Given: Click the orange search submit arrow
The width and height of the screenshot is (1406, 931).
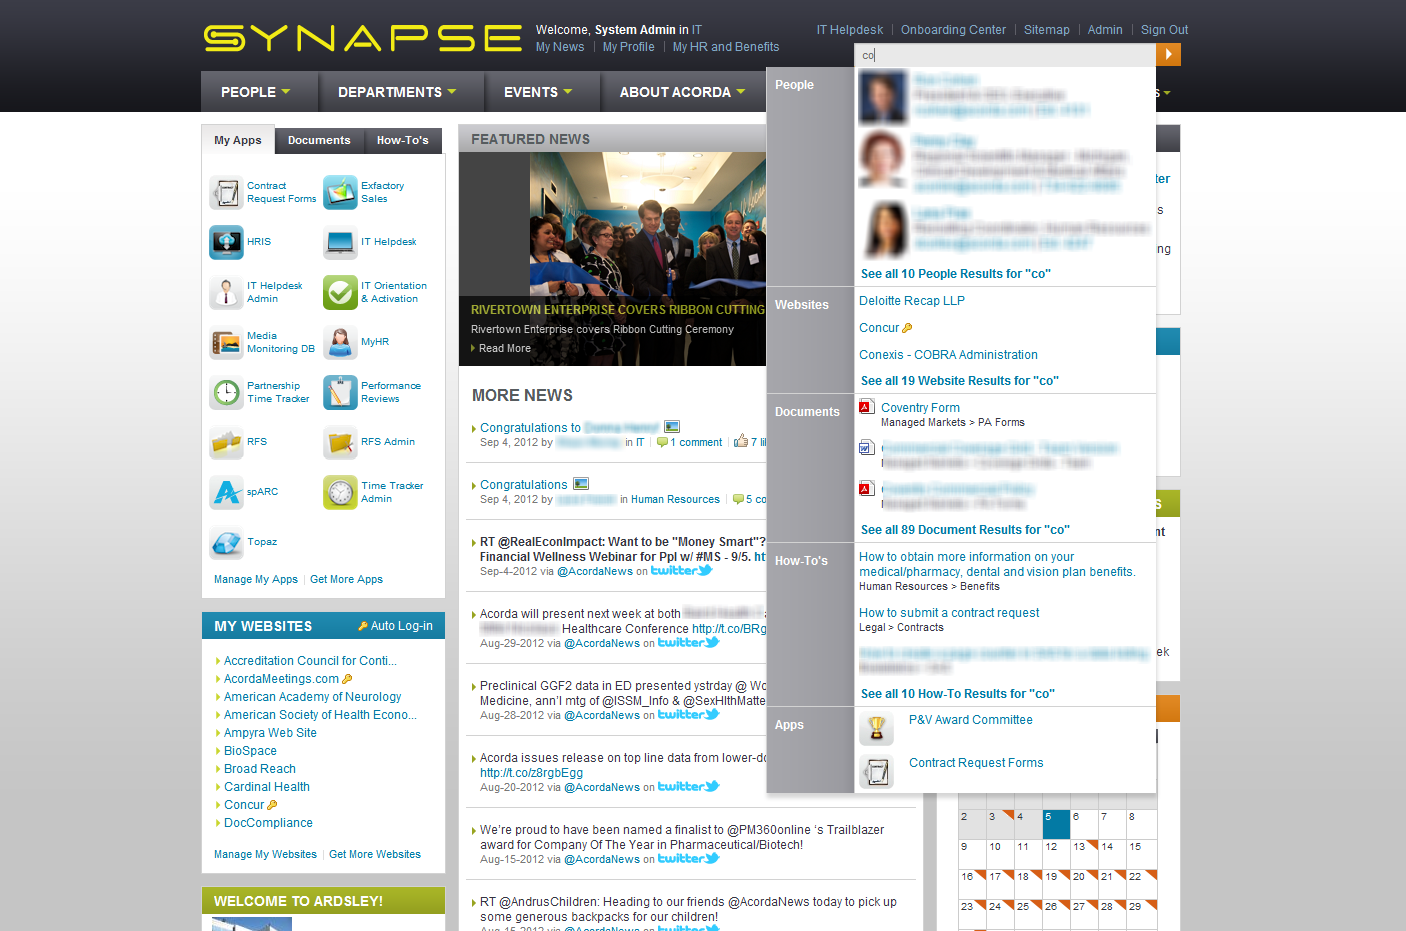Looking at the screenshot, I should point(1168,54).
